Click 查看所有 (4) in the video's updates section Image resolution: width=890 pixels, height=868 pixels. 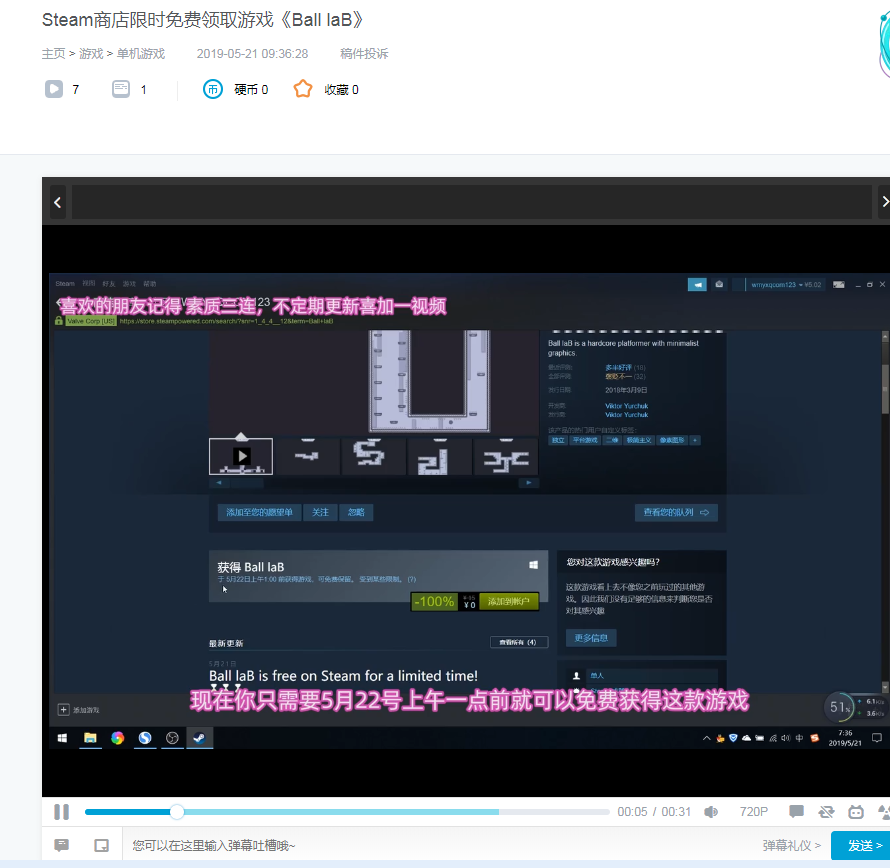pyautogui.click(x=519, y=642)
